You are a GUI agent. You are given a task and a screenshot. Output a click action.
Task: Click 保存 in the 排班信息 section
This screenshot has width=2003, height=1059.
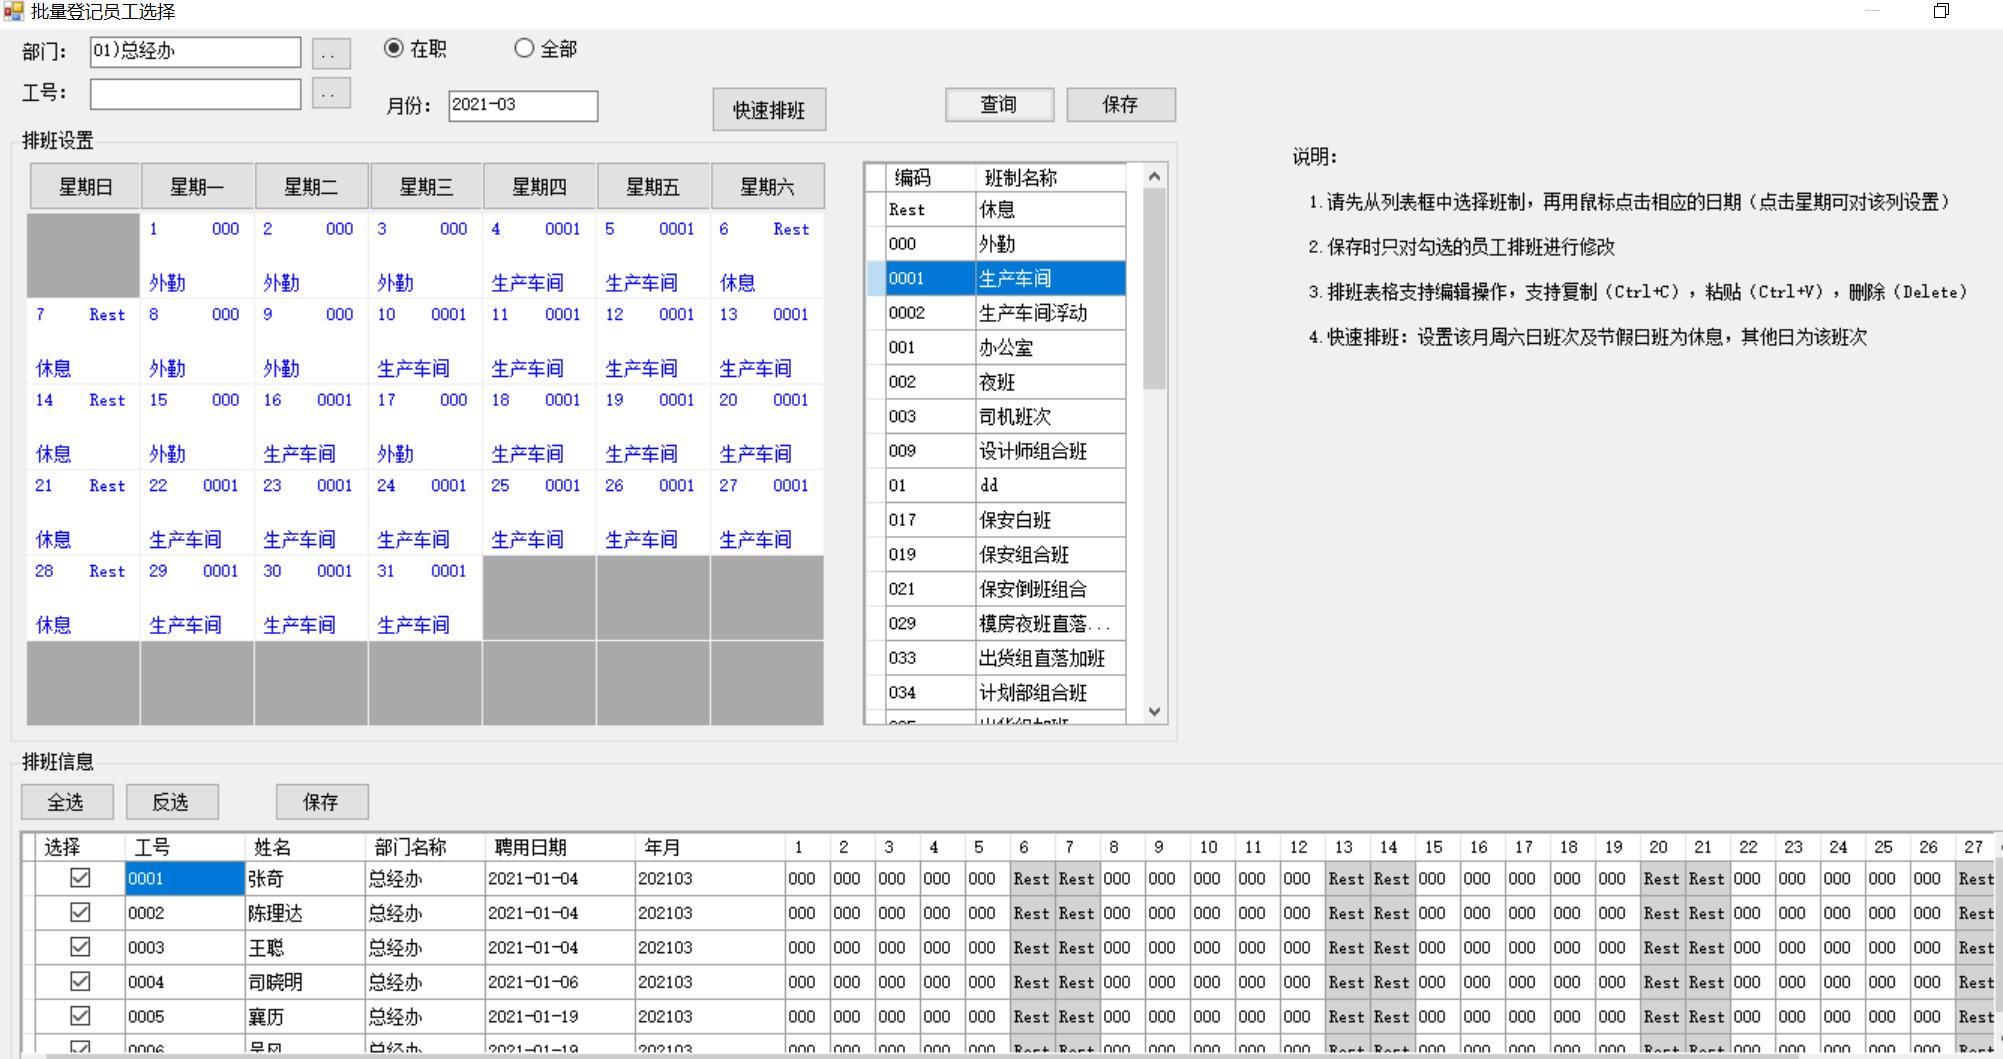click(322, 801)
